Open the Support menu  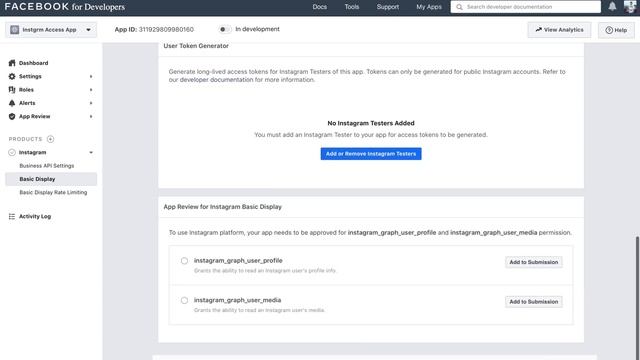tap(388, 7)
